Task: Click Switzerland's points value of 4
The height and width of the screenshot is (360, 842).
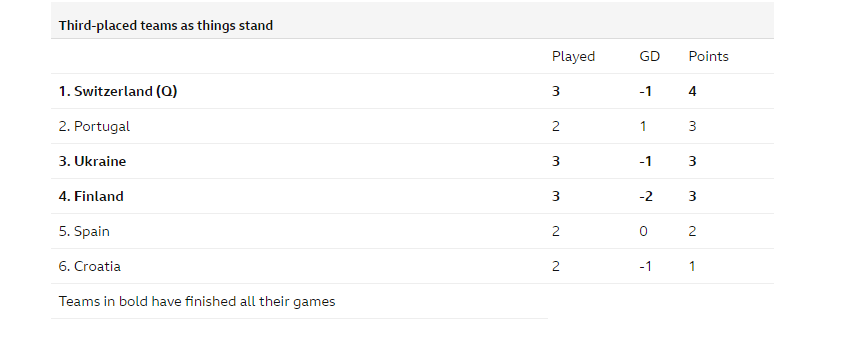Action: 692,91
